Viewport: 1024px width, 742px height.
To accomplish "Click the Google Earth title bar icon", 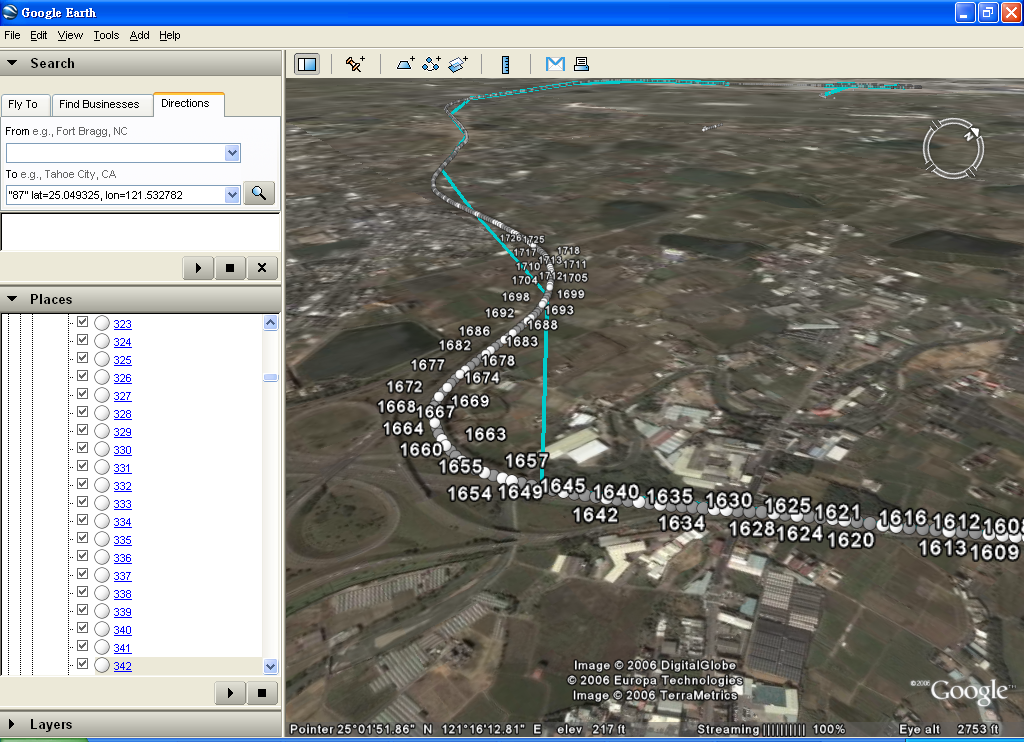I will 10,12.
